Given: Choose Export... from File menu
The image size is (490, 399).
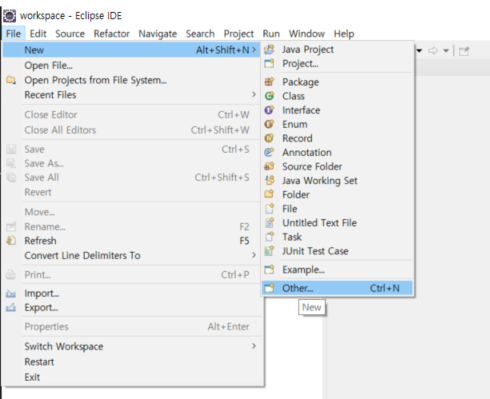Looking at the screenshot, I should tap(131, 307).
